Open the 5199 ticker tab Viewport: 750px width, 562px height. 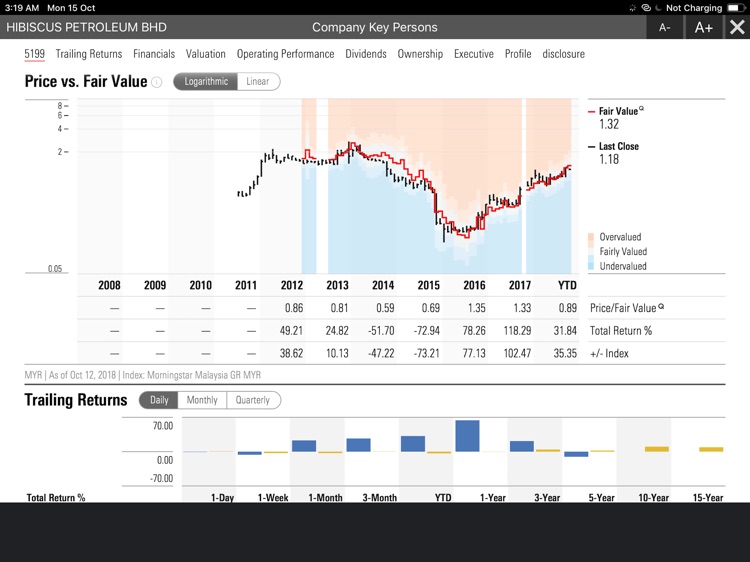point(34,54)
